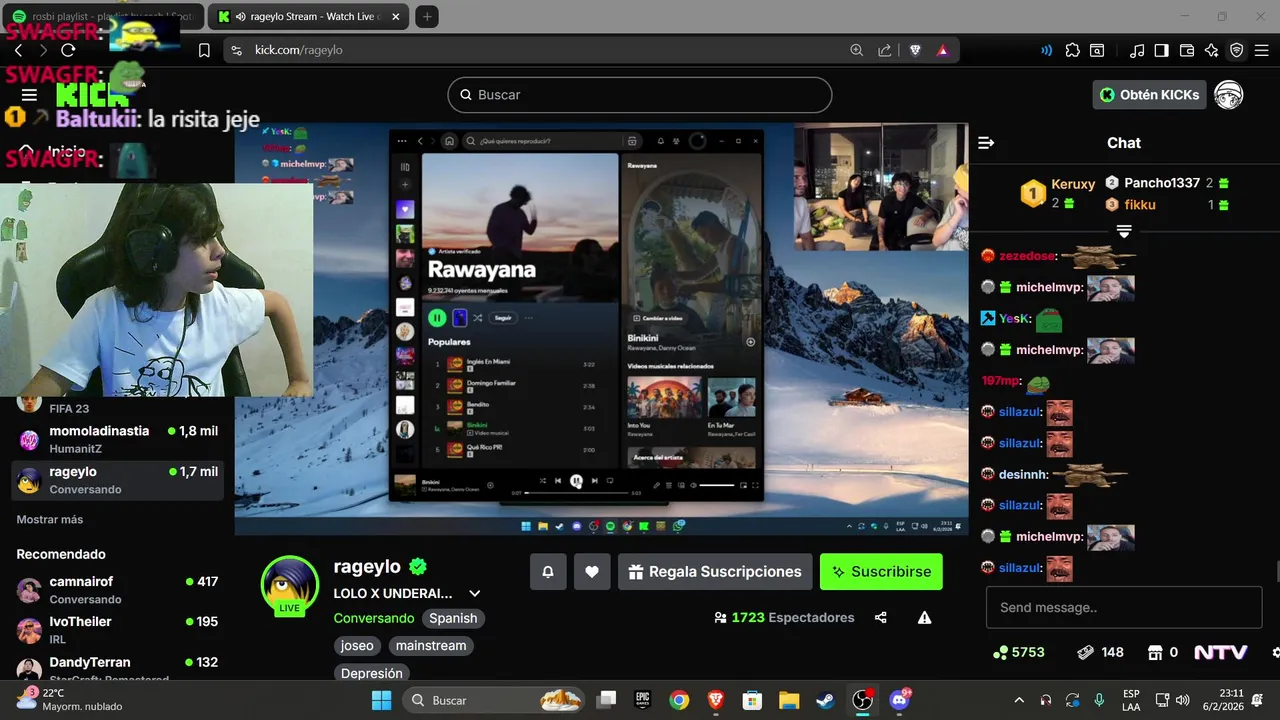Switch to the Spotify rosbi playlist tab
The image size is (1280, 720).
click(x=106, y=16)
